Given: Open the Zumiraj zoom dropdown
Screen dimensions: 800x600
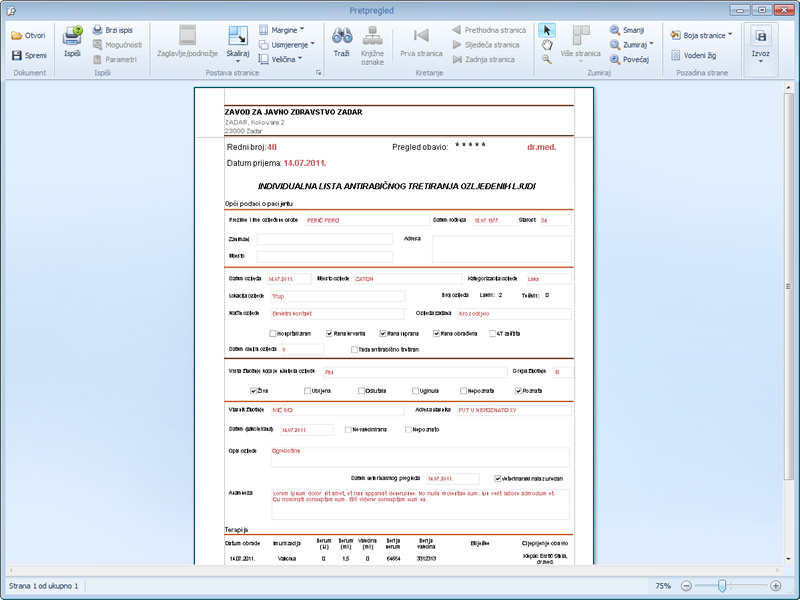Looking at the screenshot, I should coord(651,44).
